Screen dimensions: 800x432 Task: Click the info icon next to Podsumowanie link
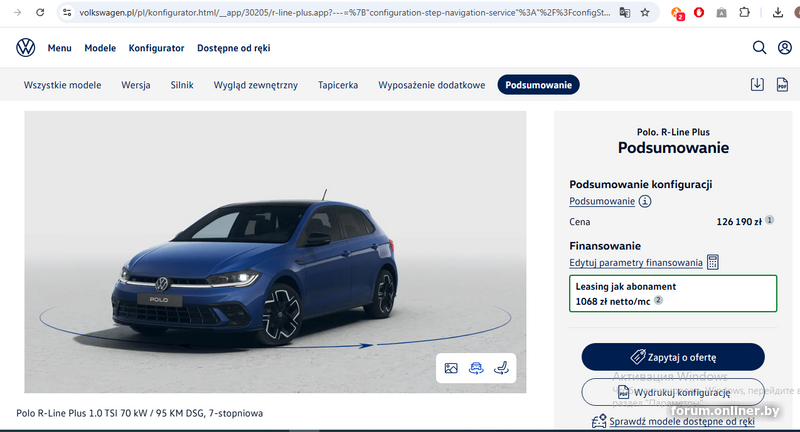point(645,201)
